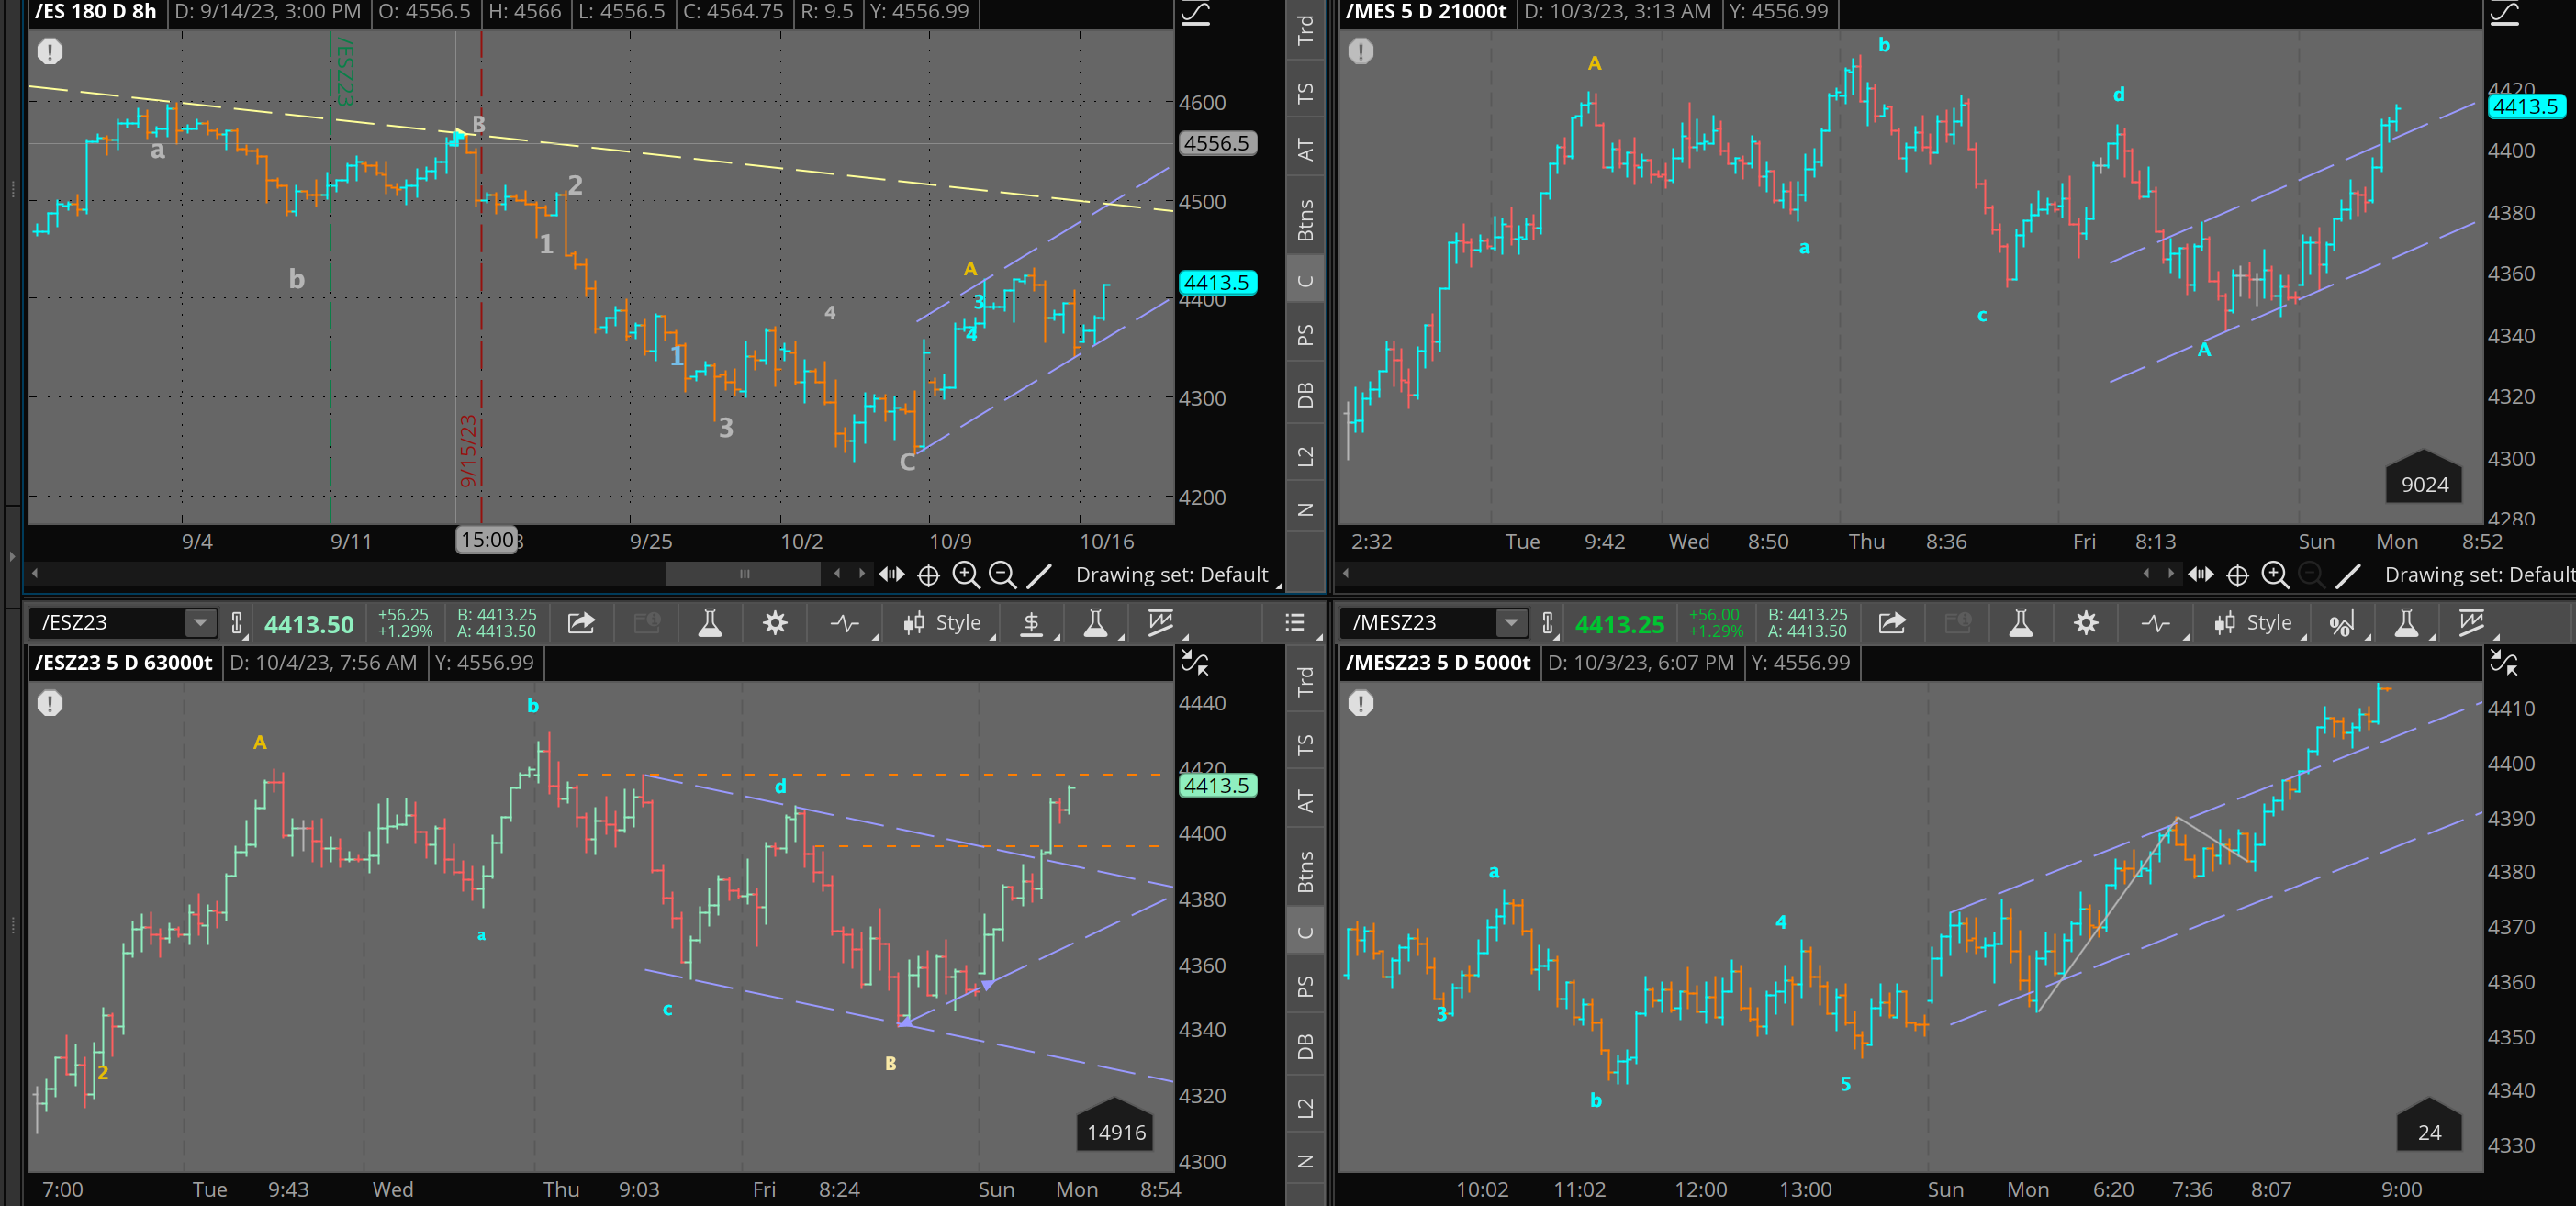The height and width of the screenshot is (1206, 2576).
Task: Open chart settings gear on /MESZ23 toolbar
Action: pyautogui.click(x=2085, y=623)
